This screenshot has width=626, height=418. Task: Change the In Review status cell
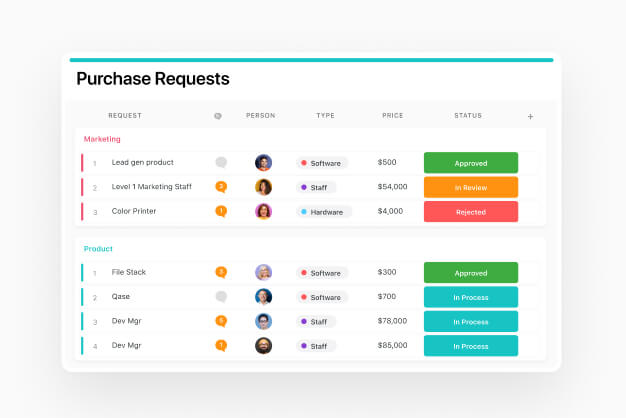point(470,187)
